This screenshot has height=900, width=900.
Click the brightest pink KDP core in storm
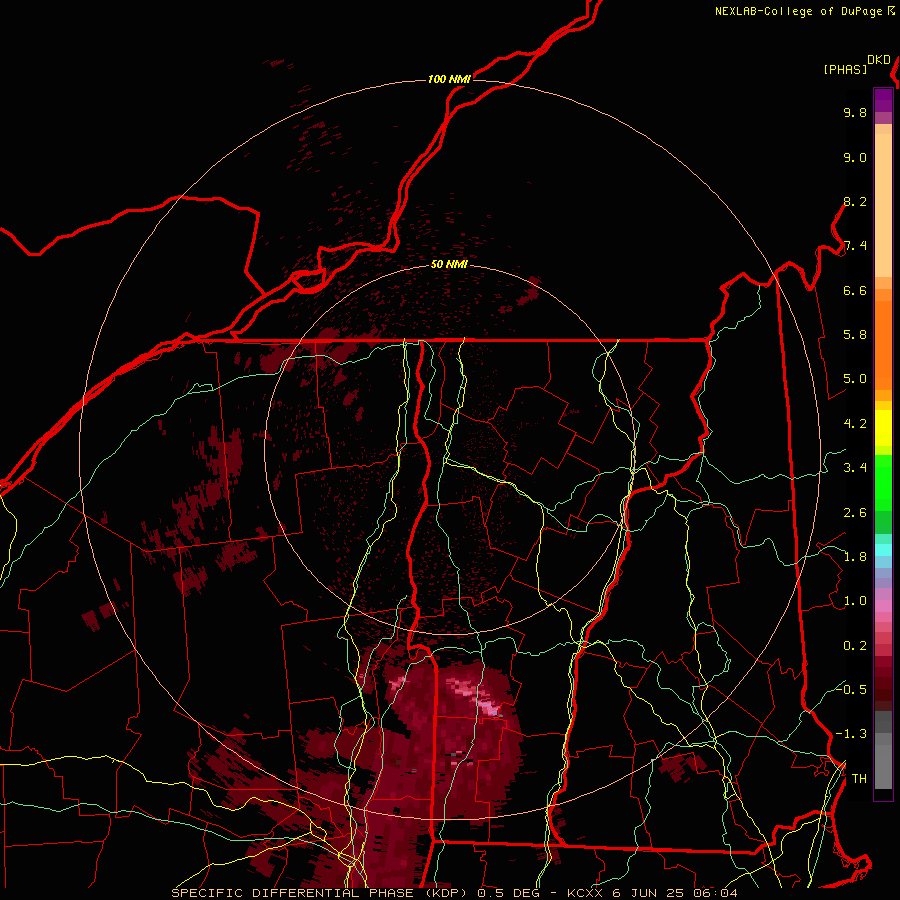tap(491, 709)
